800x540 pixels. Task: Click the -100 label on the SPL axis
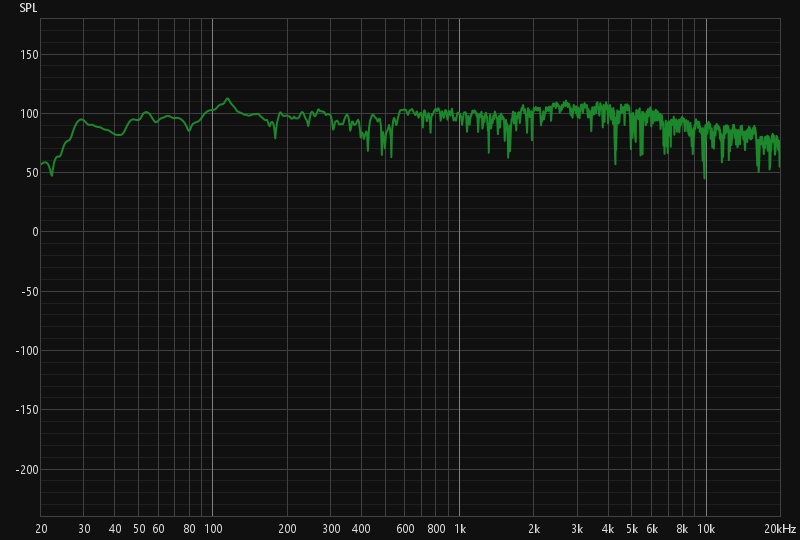(x=27, y=351)
